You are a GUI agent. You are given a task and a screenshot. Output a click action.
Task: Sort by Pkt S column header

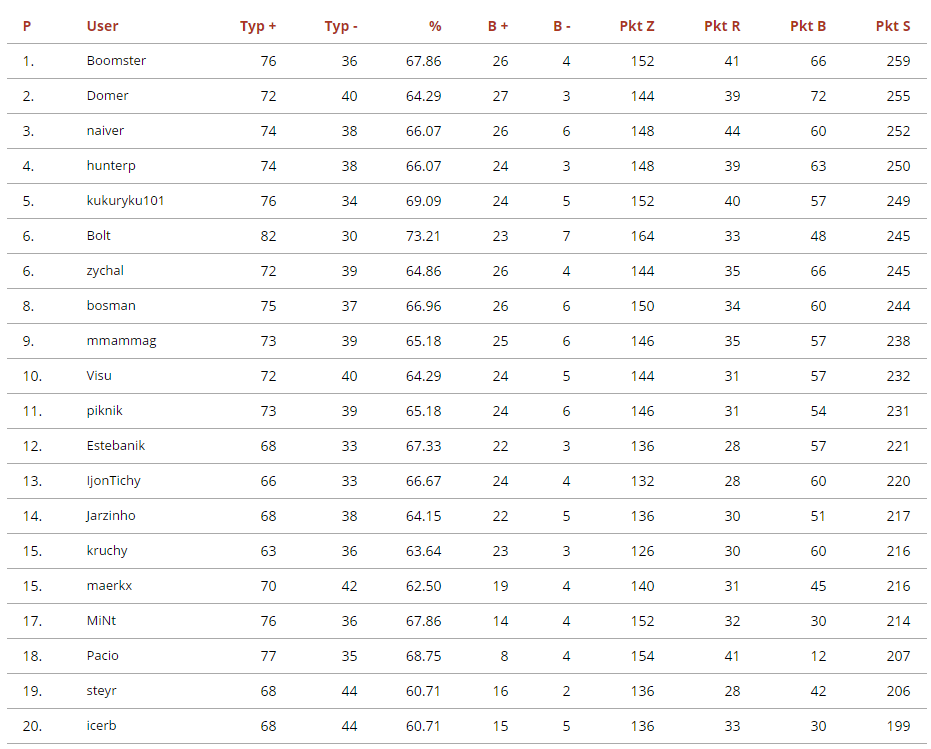coord(892,26)
